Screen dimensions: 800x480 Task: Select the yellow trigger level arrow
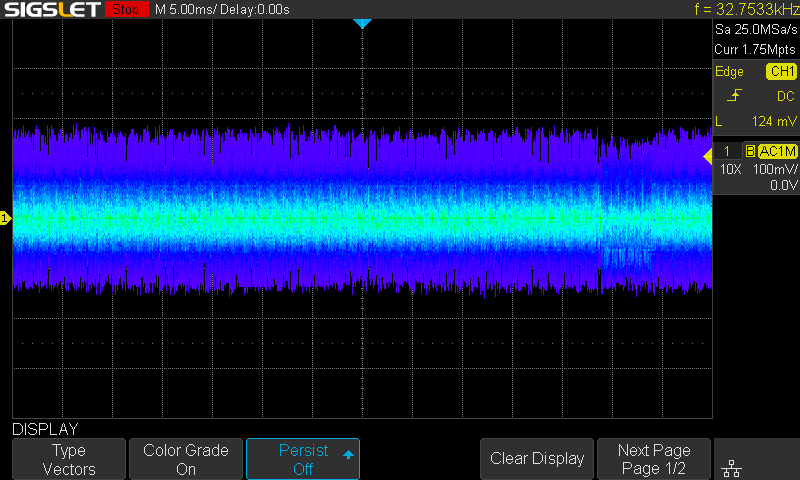pos(707,157)
